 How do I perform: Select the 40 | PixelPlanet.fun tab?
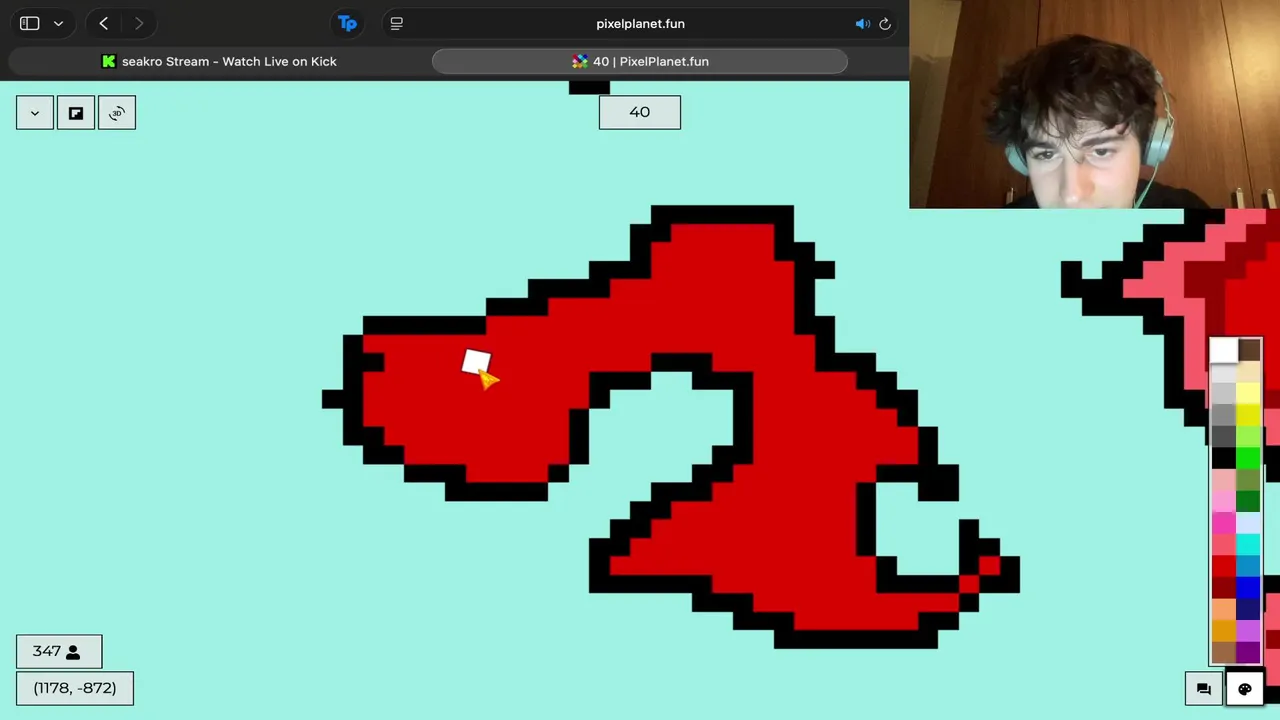[640, 61]
